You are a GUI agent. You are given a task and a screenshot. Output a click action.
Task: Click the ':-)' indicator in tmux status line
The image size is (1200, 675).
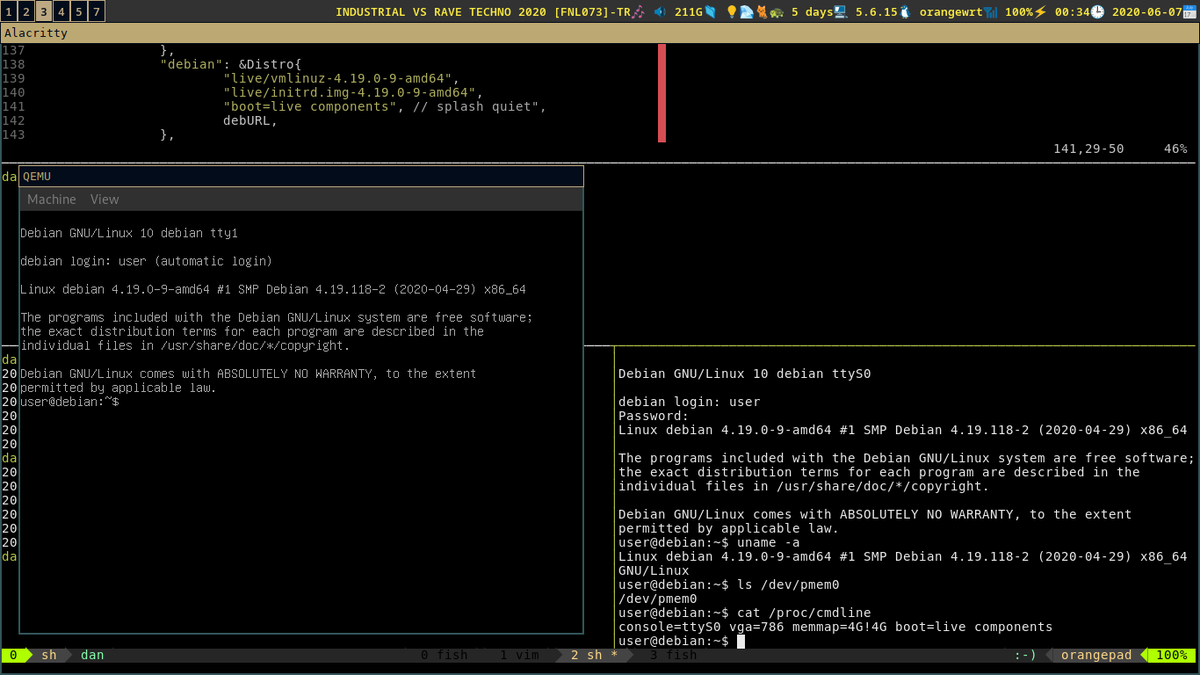tap(1025, 655)
